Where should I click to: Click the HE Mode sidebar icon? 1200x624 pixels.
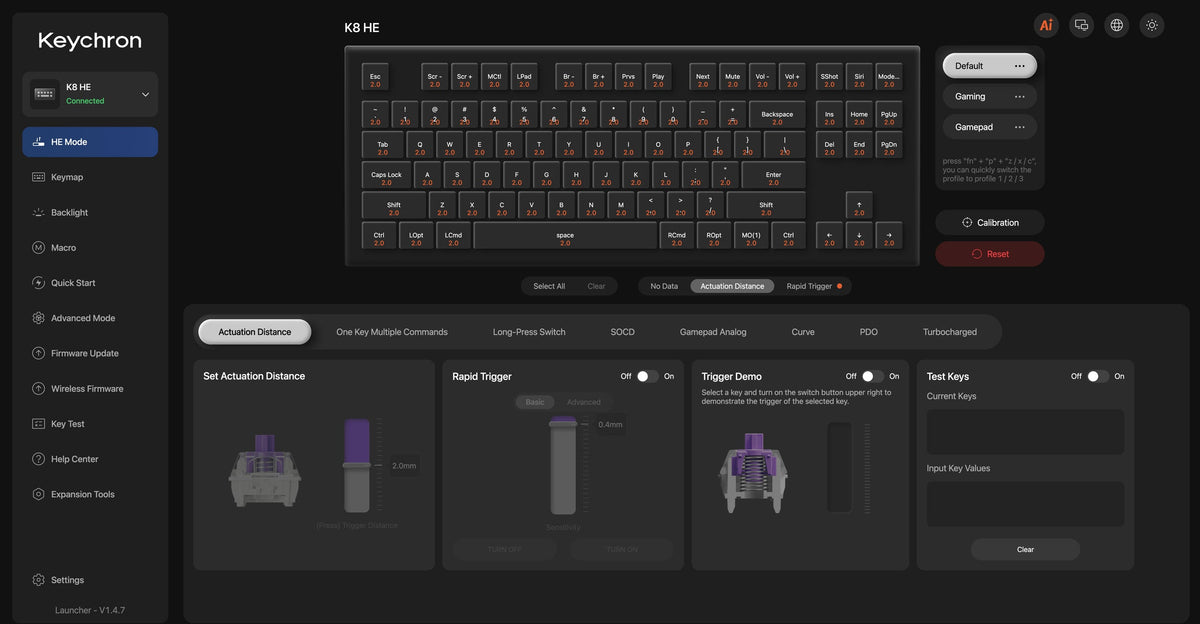(x=38, y=142)
